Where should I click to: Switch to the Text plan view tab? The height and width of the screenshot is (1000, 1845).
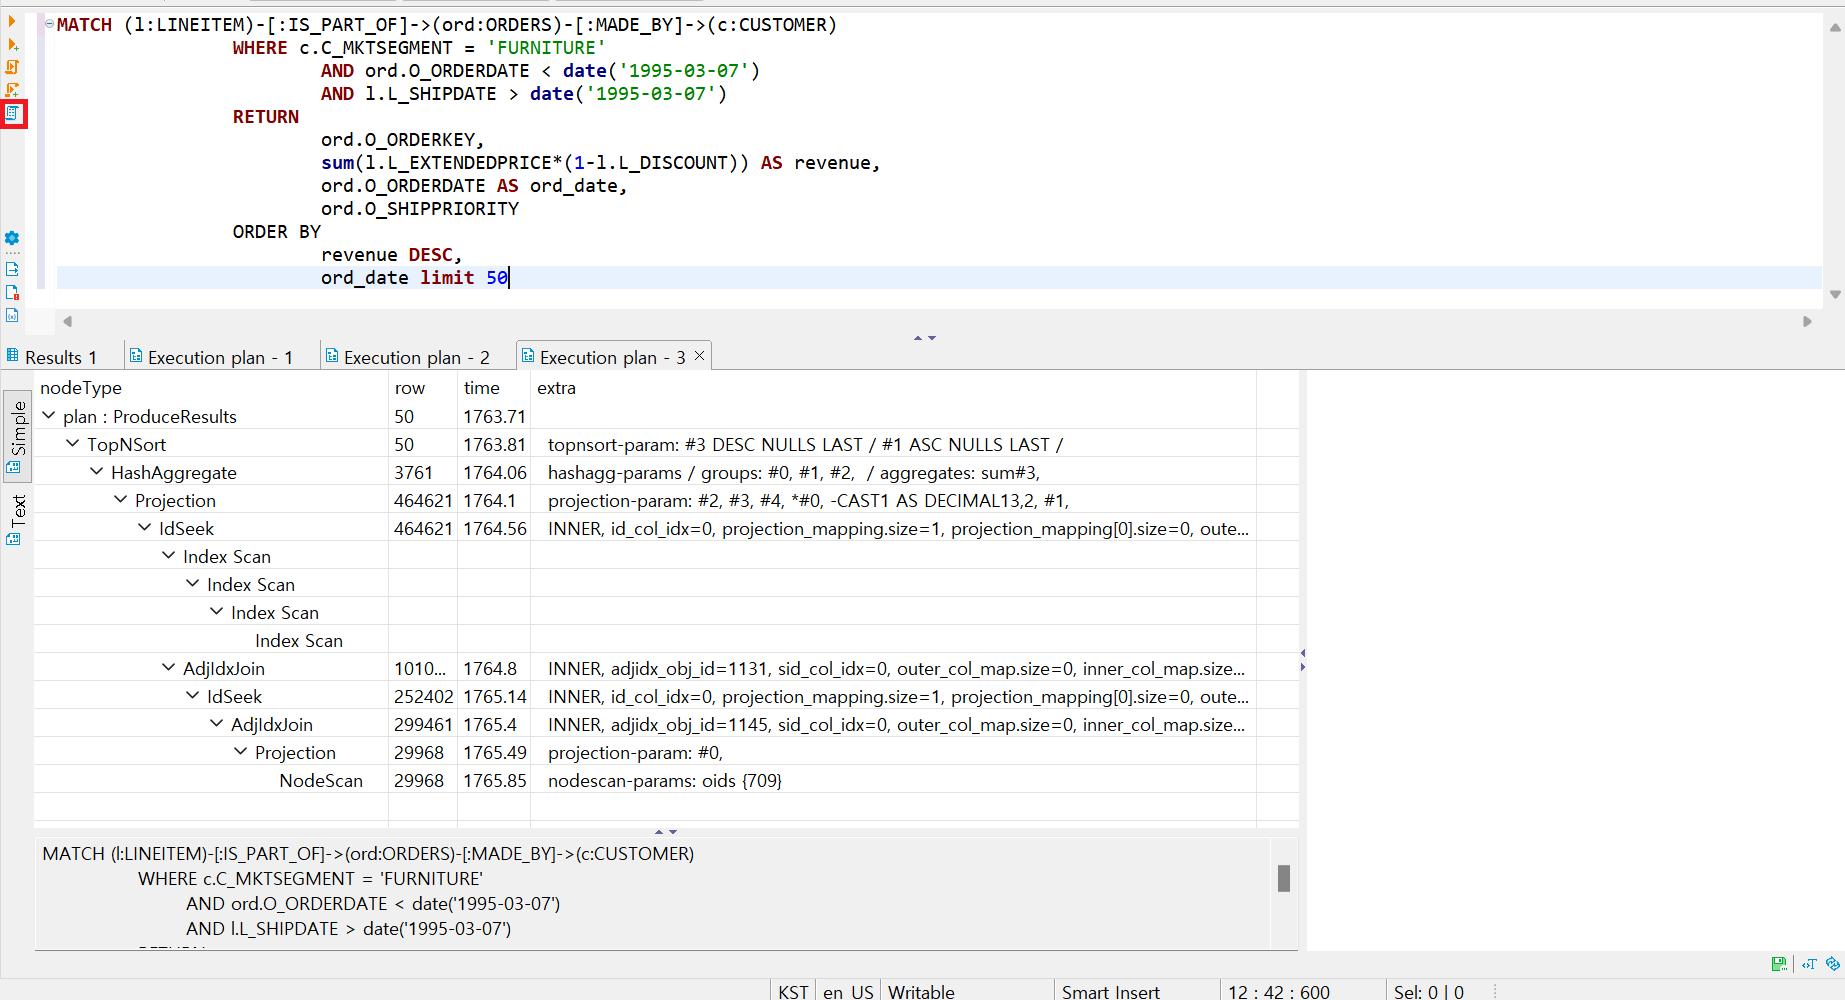18,520
